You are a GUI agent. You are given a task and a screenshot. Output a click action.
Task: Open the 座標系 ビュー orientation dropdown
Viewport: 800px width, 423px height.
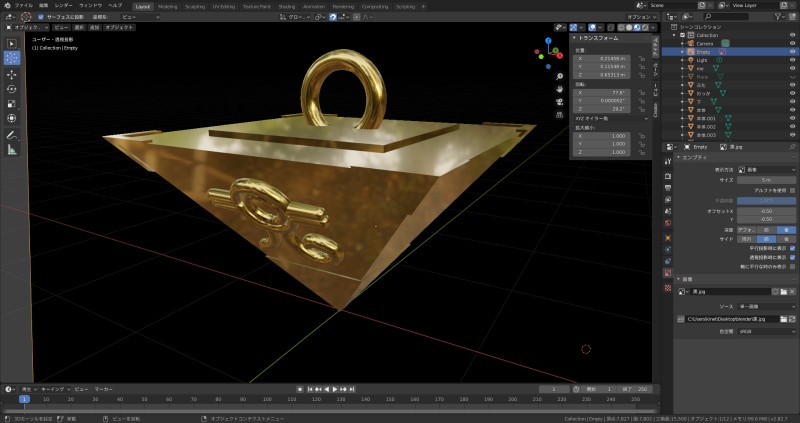(x=141, y=17)
